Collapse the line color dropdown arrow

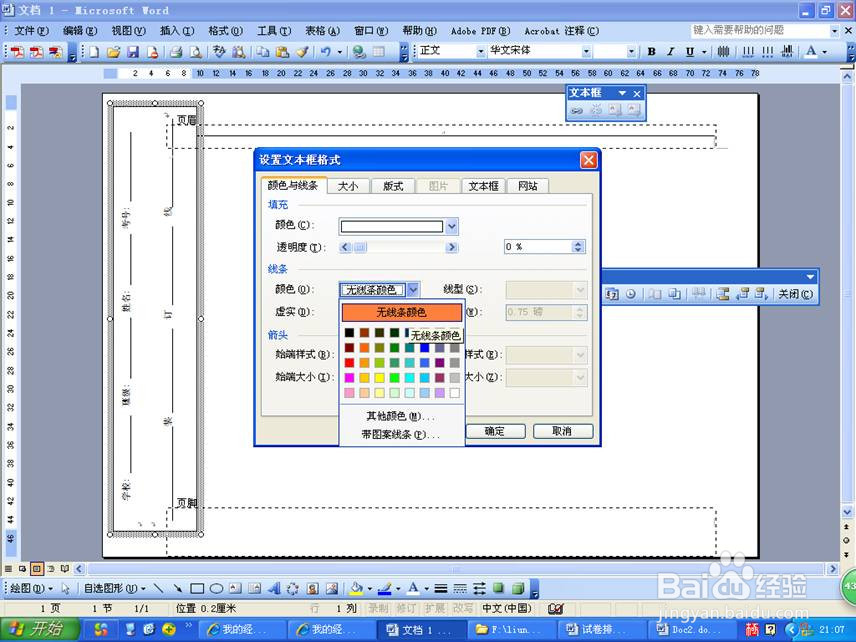[413, 289]
